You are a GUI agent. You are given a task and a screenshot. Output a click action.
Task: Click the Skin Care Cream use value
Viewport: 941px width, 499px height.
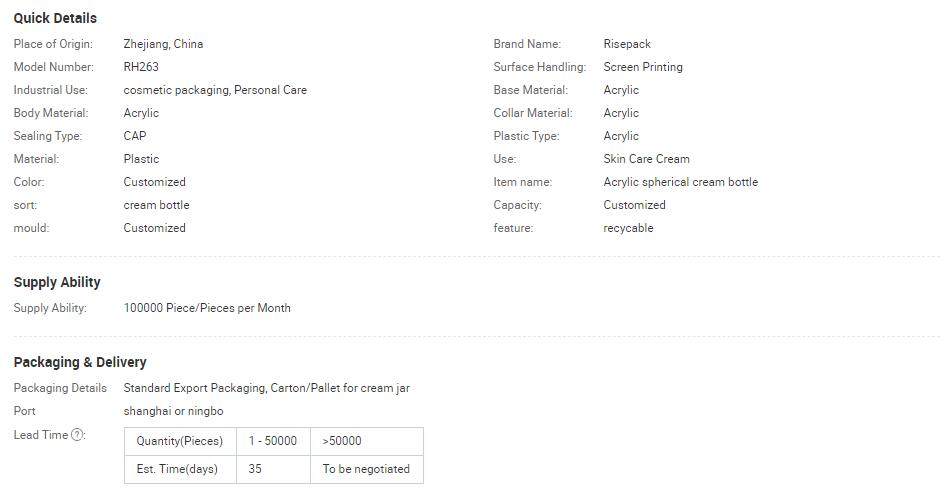tap(646, 159)
